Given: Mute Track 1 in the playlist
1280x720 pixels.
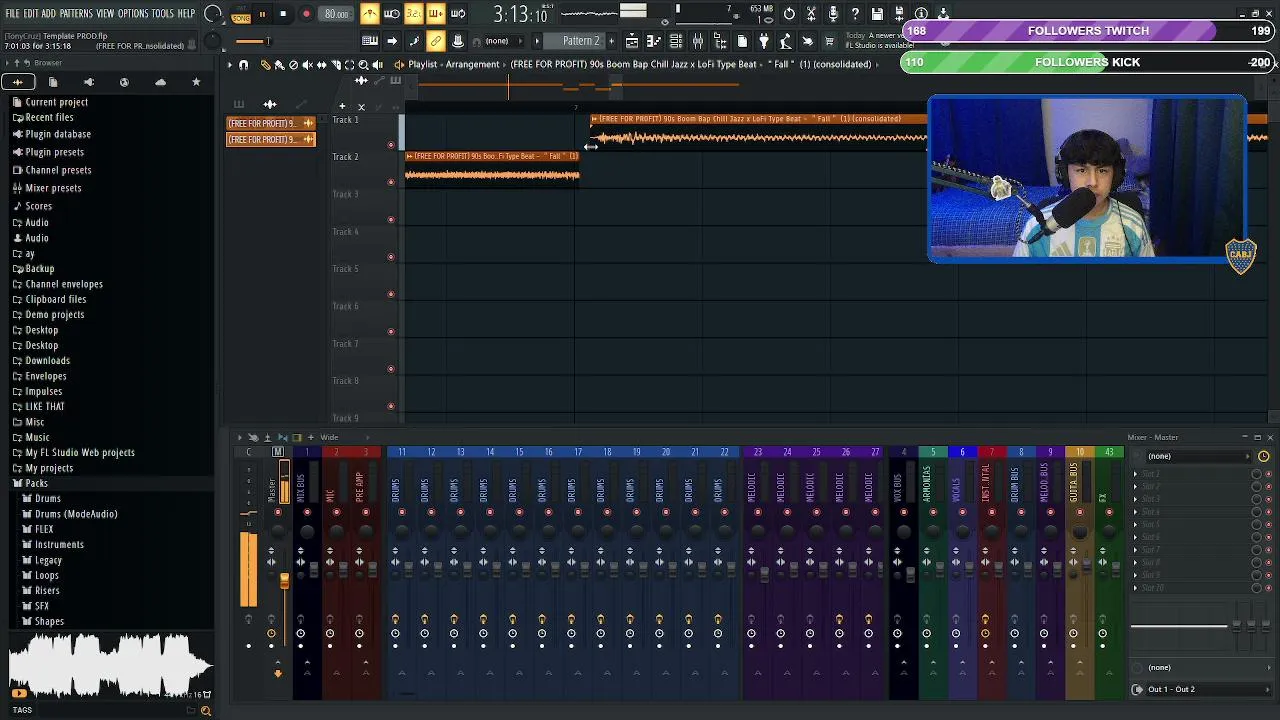Looking at the screenshot, I should 391,144.
